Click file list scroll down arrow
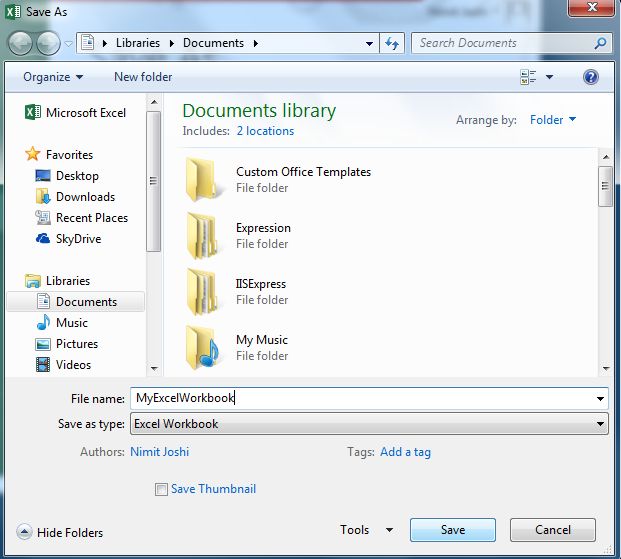This screenshot has height=559, width=621. pyautogui.click(x=606, y=369)
